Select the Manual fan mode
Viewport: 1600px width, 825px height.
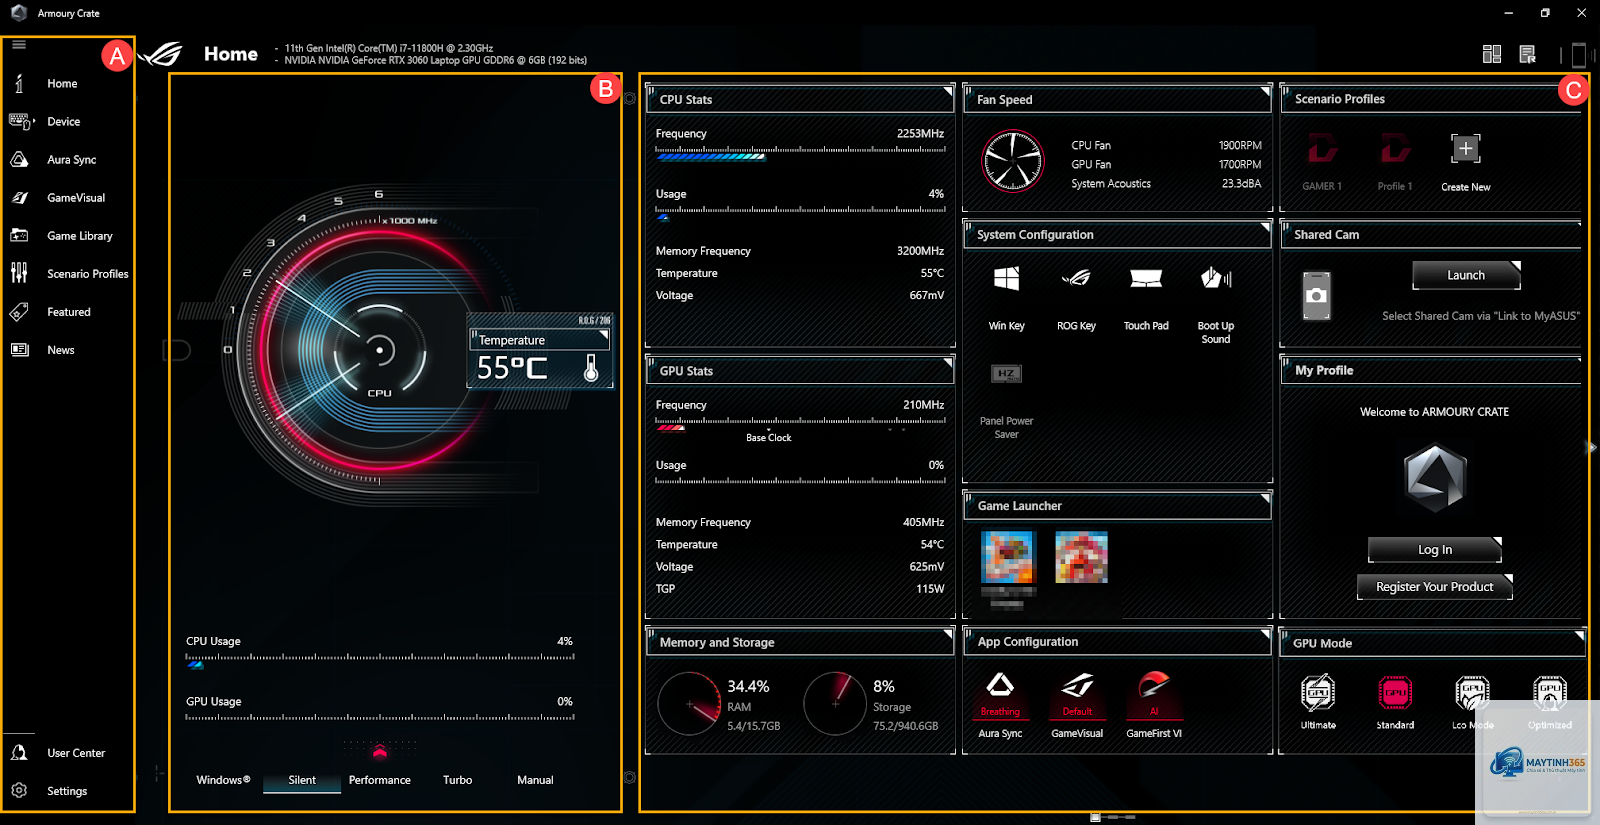[535, 780]
